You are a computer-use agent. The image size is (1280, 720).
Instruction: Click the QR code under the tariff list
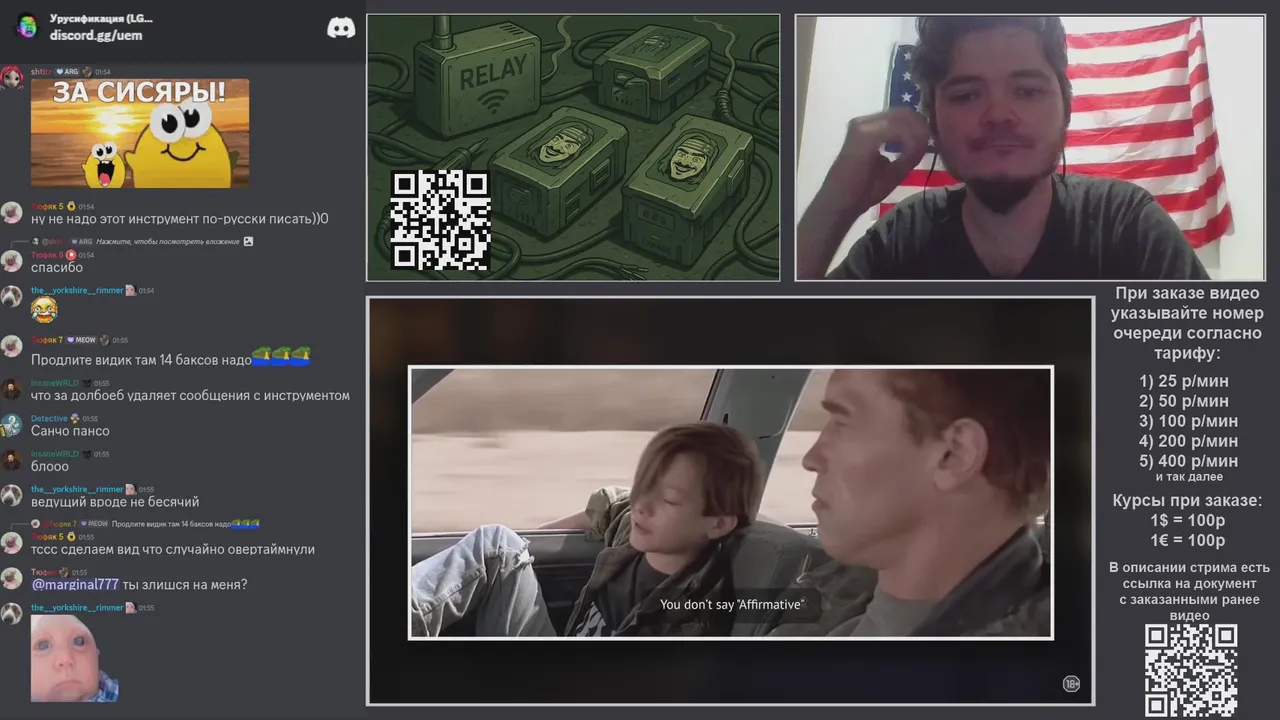tap(1191, 671)
